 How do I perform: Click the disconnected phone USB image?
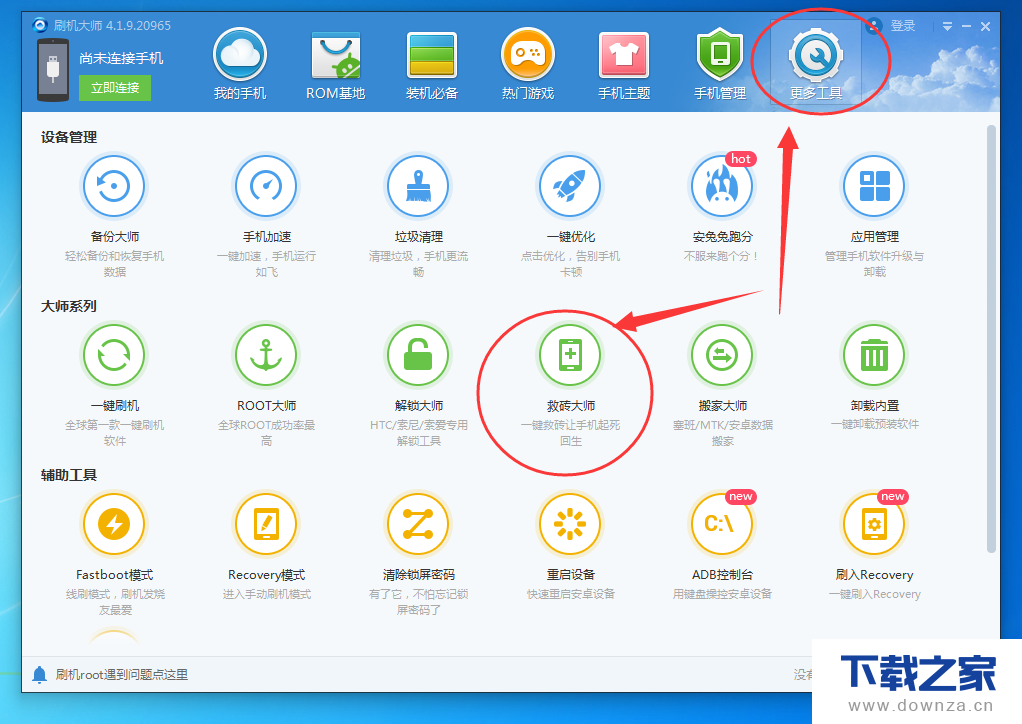[x=53, y=70]
